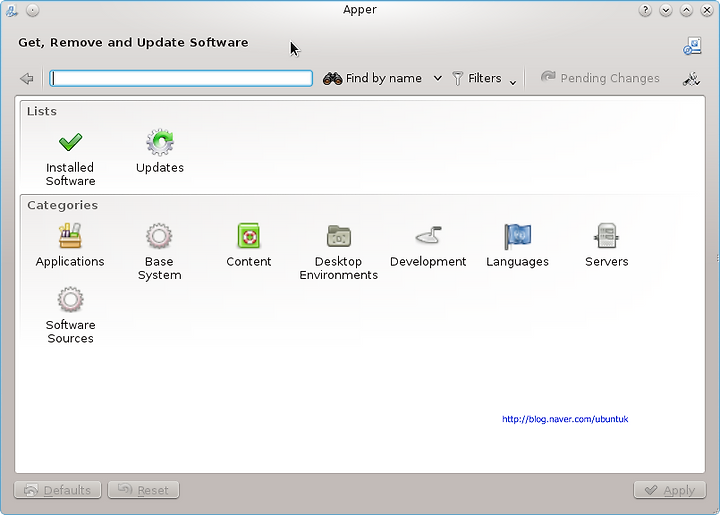This screenshot has width=720, height=515.
Task: Close the Apper window
Action: 707,10
